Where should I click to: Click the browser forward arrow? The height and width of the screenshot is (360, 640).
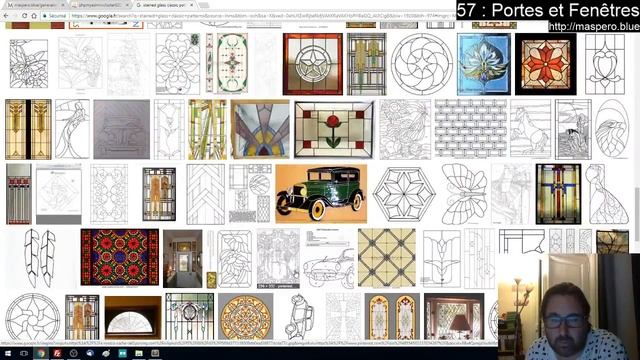(x=15, y=16)
